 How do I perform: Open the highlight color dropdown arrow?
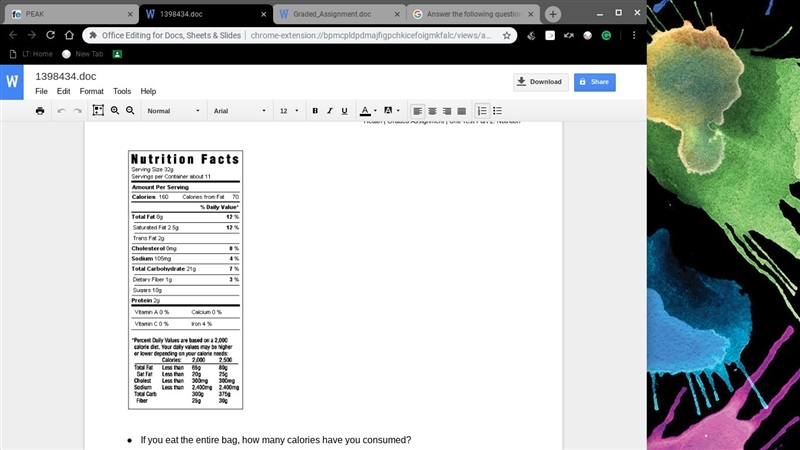[x=398, y=111]
